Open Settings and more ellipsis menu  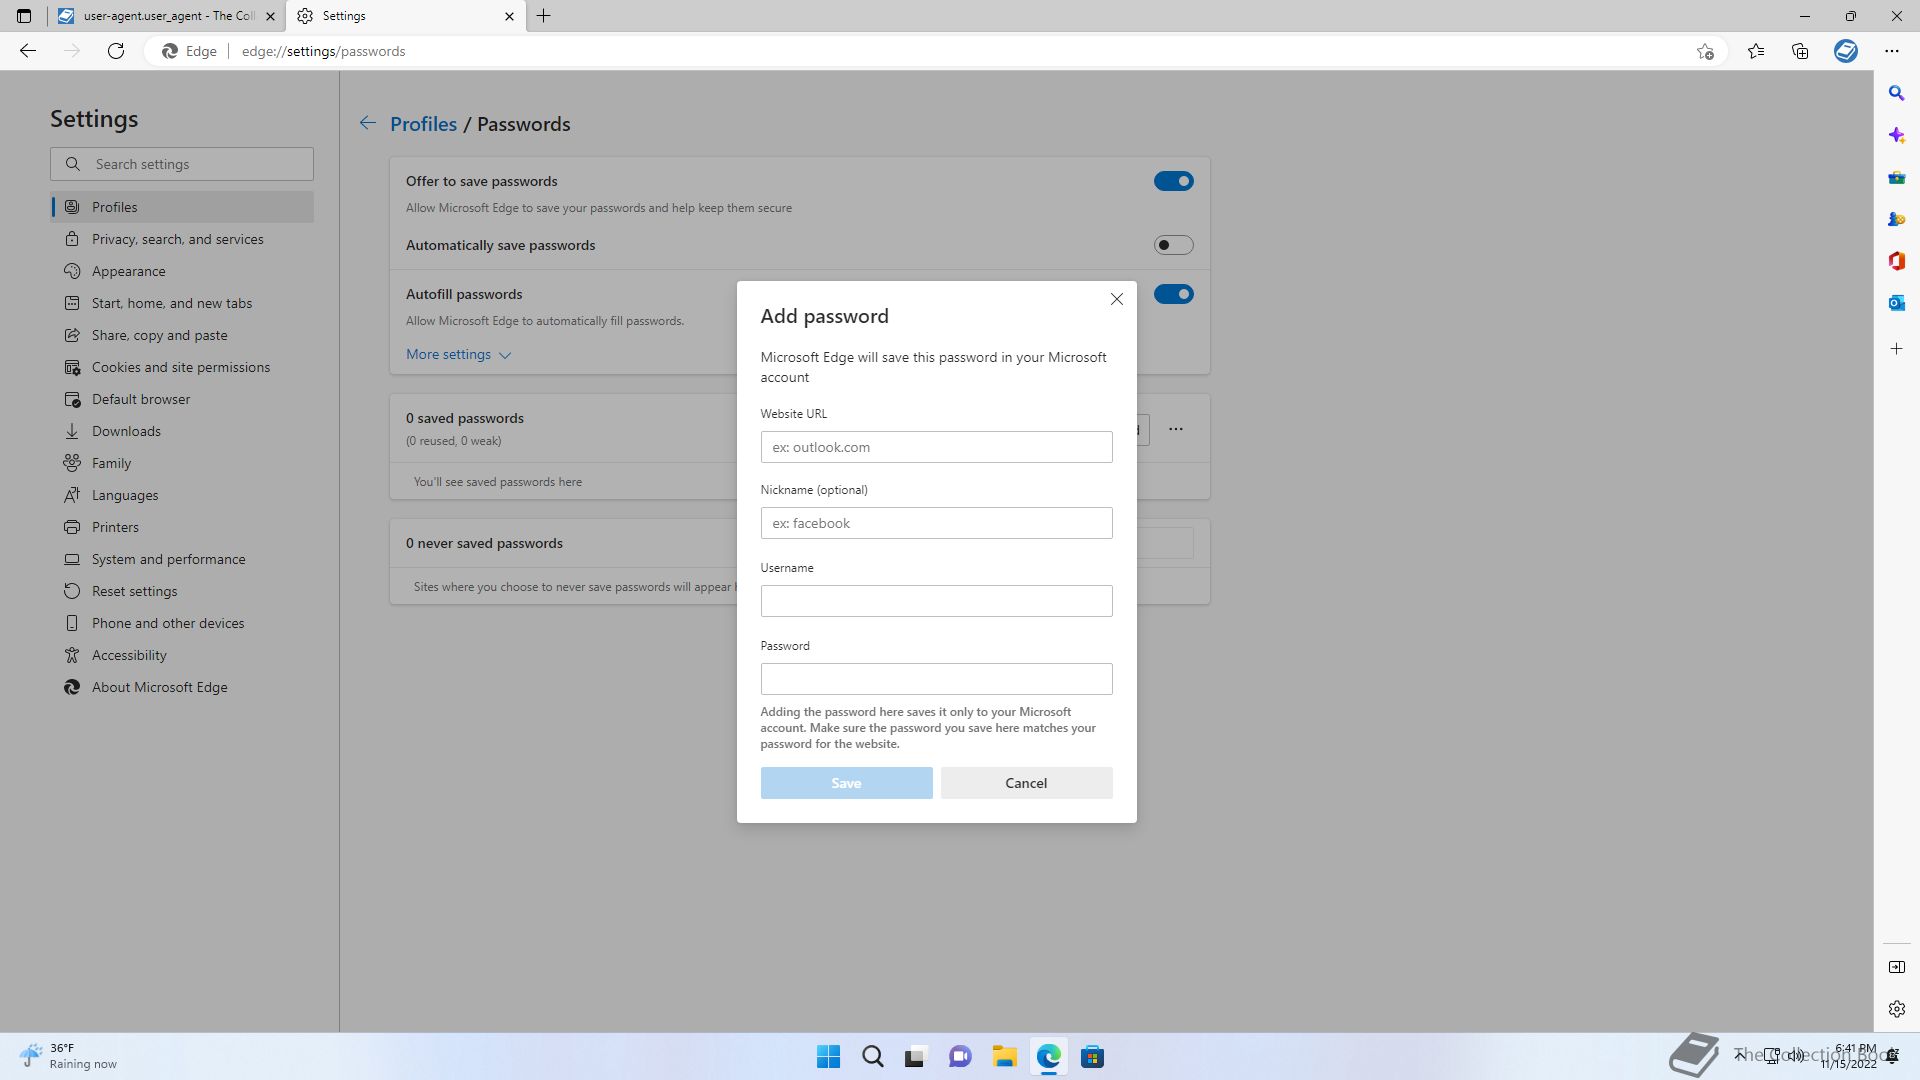coord(1892,51)
